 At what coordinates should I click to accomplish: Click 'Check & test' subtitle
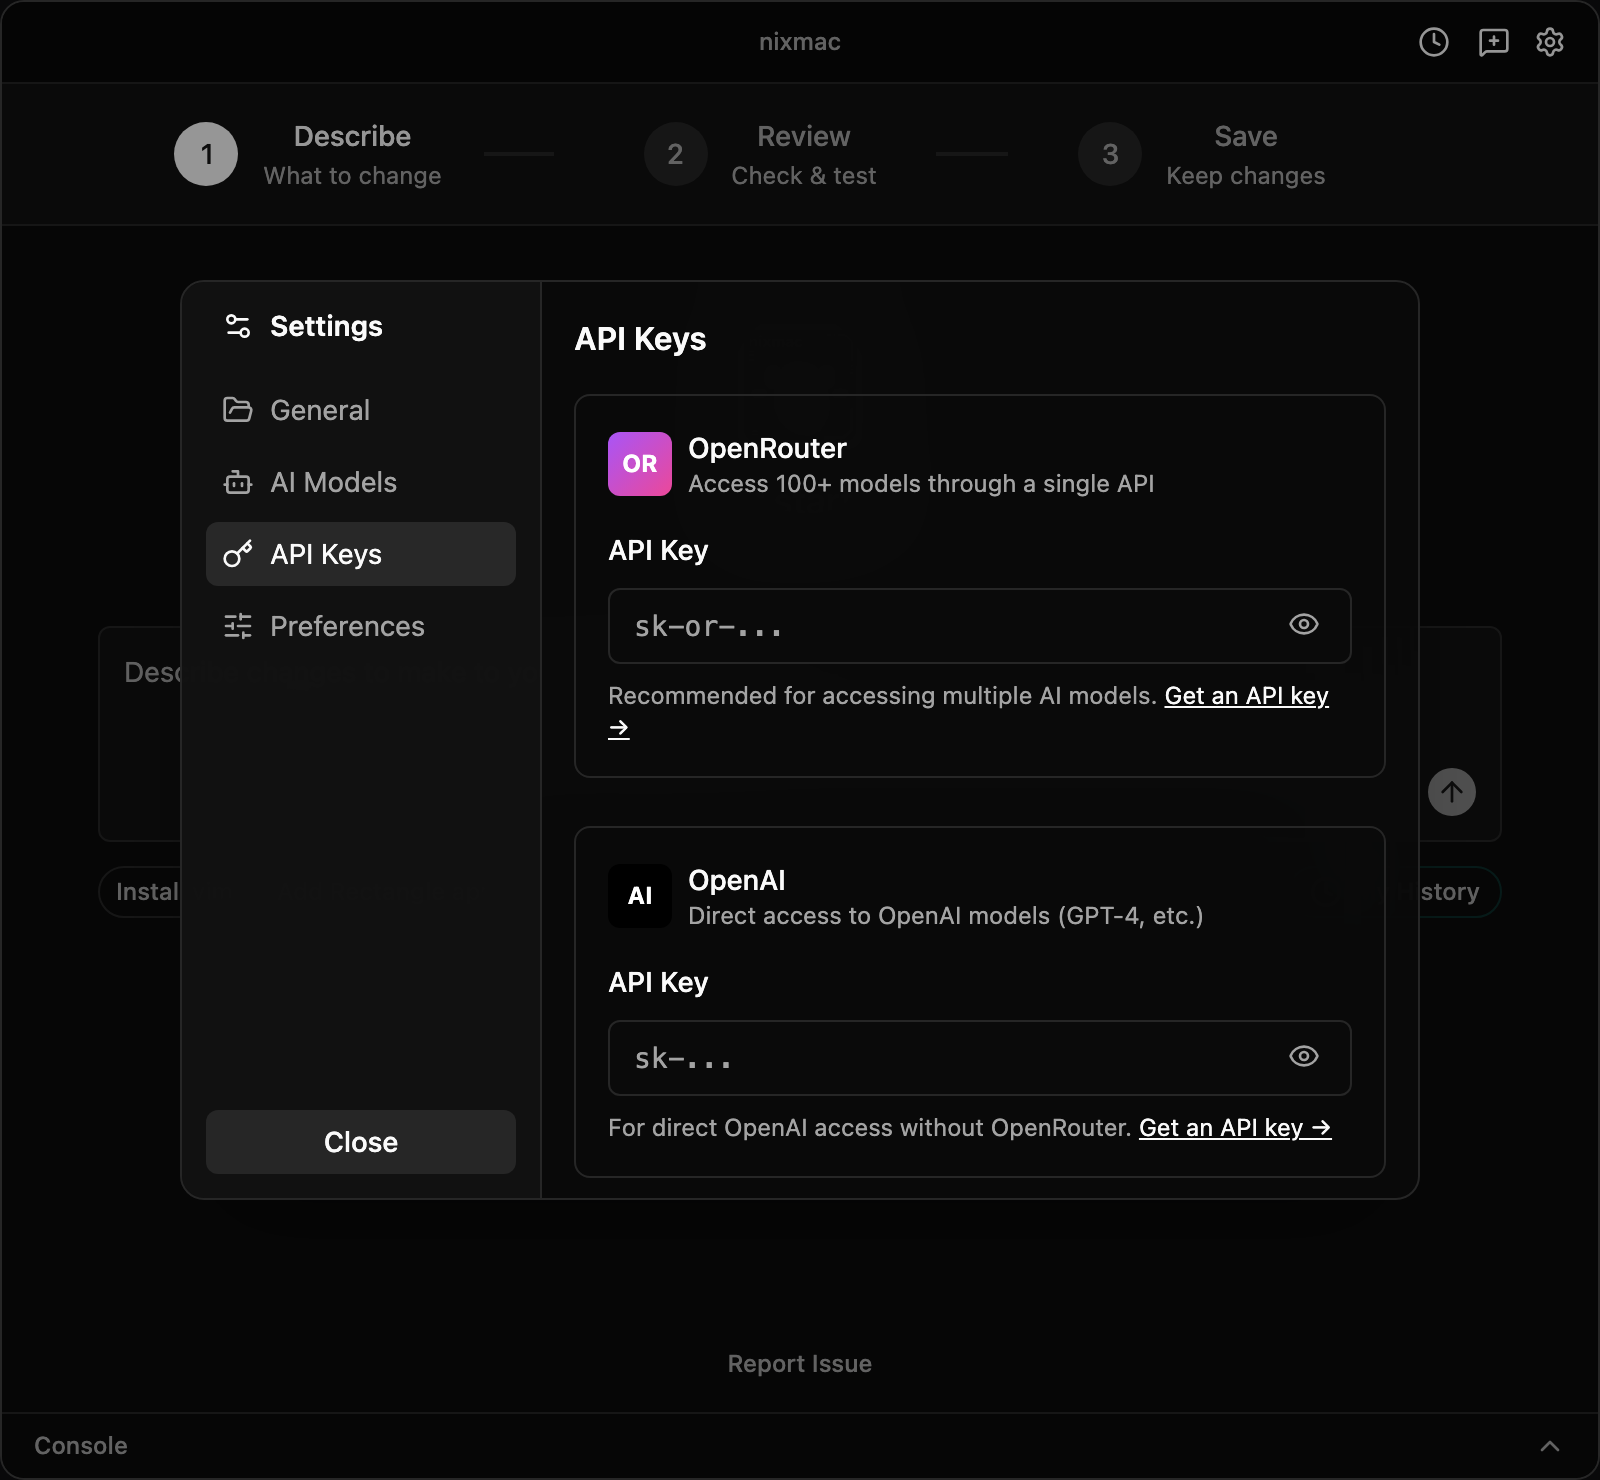(804, 176)
